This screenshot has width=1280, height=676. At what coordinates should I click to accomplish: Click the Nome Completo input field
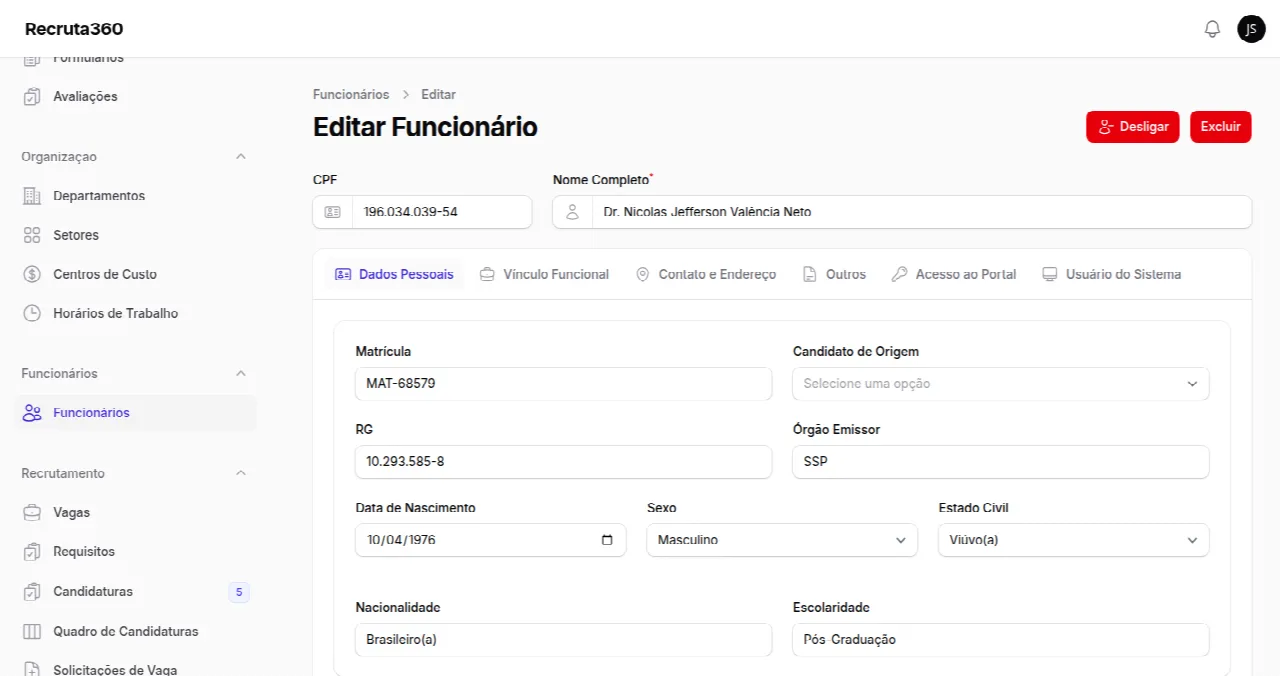click(921, 212)
